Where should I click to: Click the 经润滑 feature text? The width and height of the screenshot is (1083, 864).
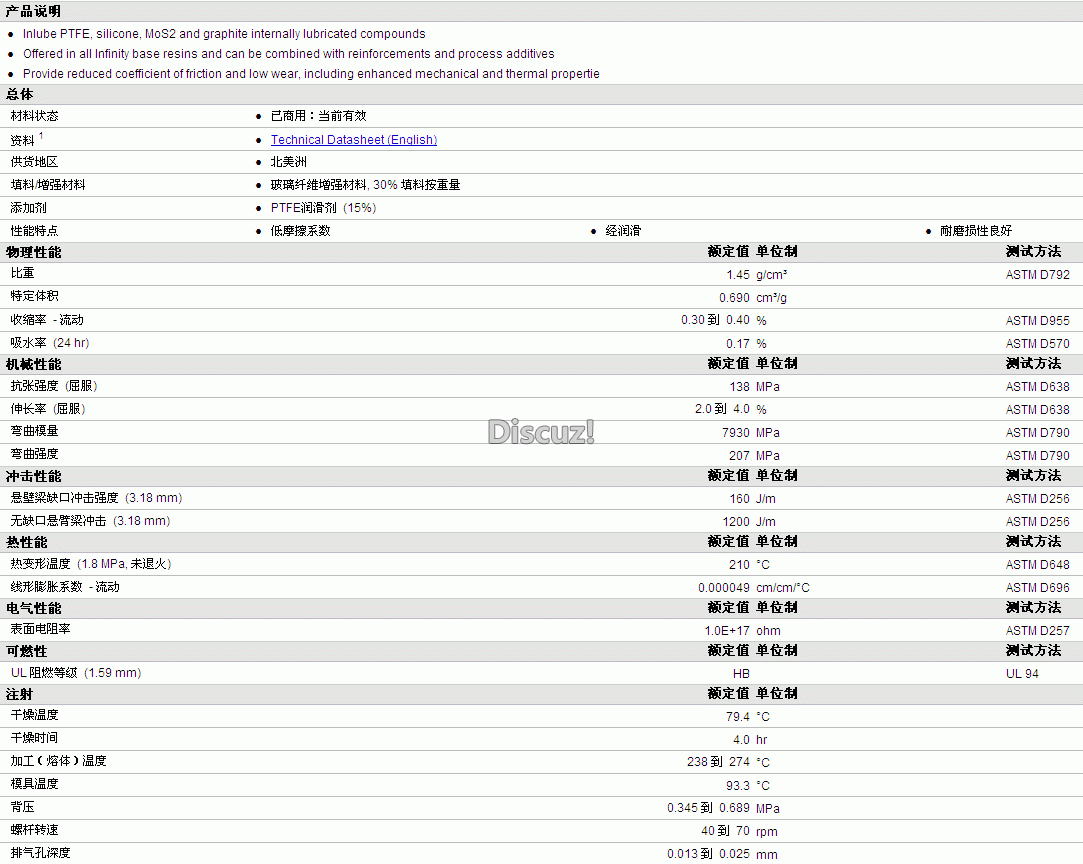pos(623,231)
